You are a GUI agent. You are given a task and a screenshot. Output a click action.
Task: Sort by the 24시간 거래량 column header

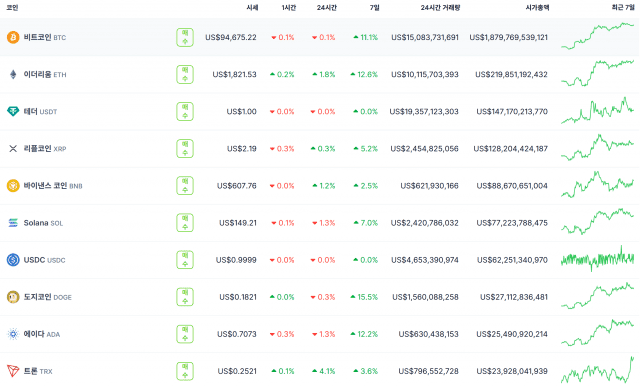pyautogui.click(x=440, y=7)
